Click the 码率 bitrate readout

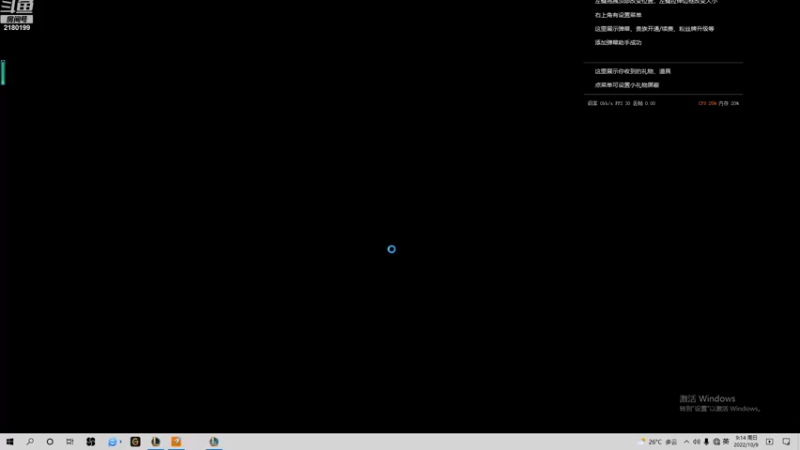pos(600,104)
